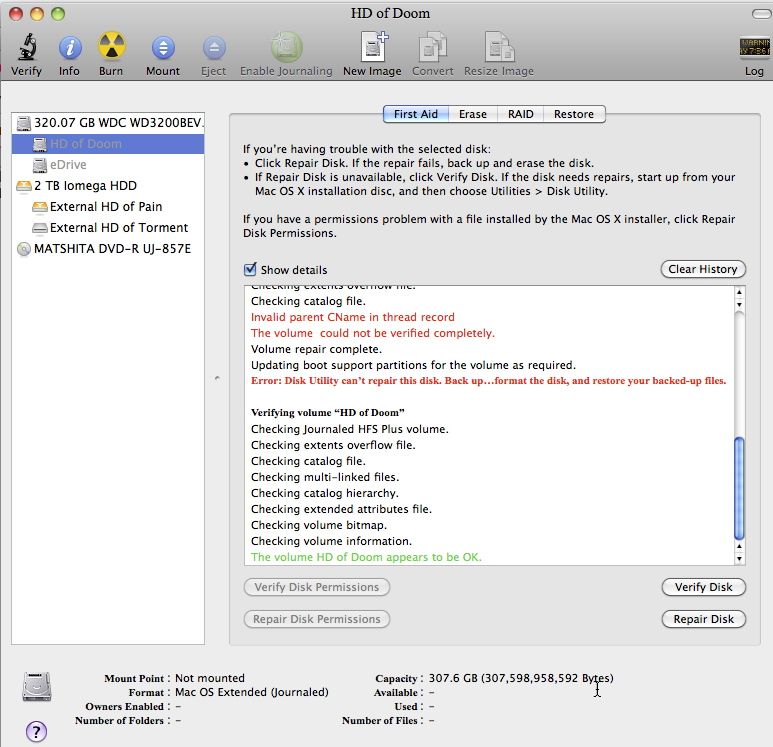Click the 'Mac OS Extended (Journaled)' format value
Screen dimensions: 773x747
click(x=251, y=692)
